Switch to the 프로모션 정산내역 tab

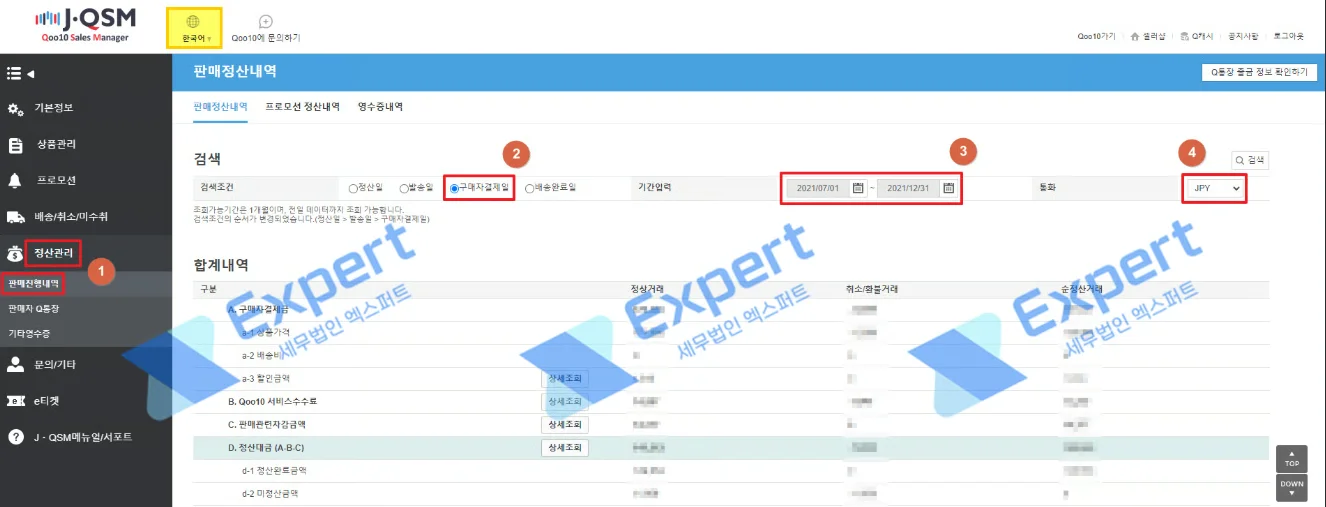coord(302,106)
